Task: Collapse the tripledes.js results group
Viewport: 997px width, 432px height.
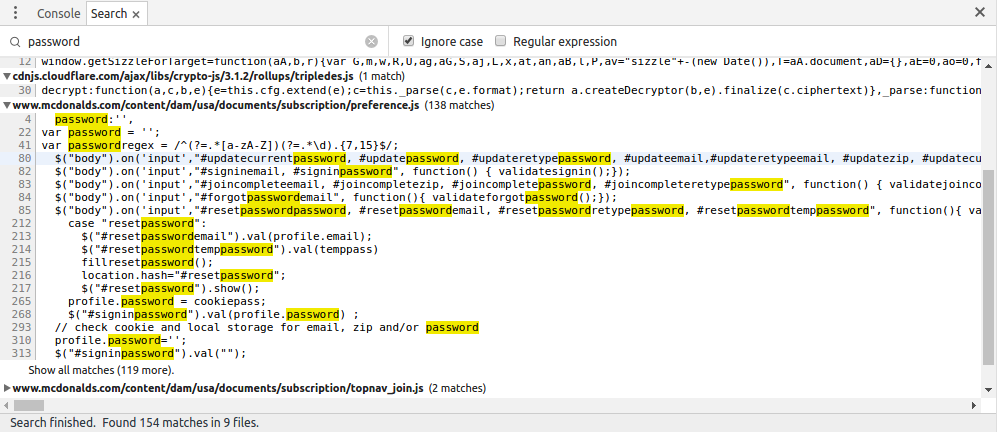Action: (7, 76)
